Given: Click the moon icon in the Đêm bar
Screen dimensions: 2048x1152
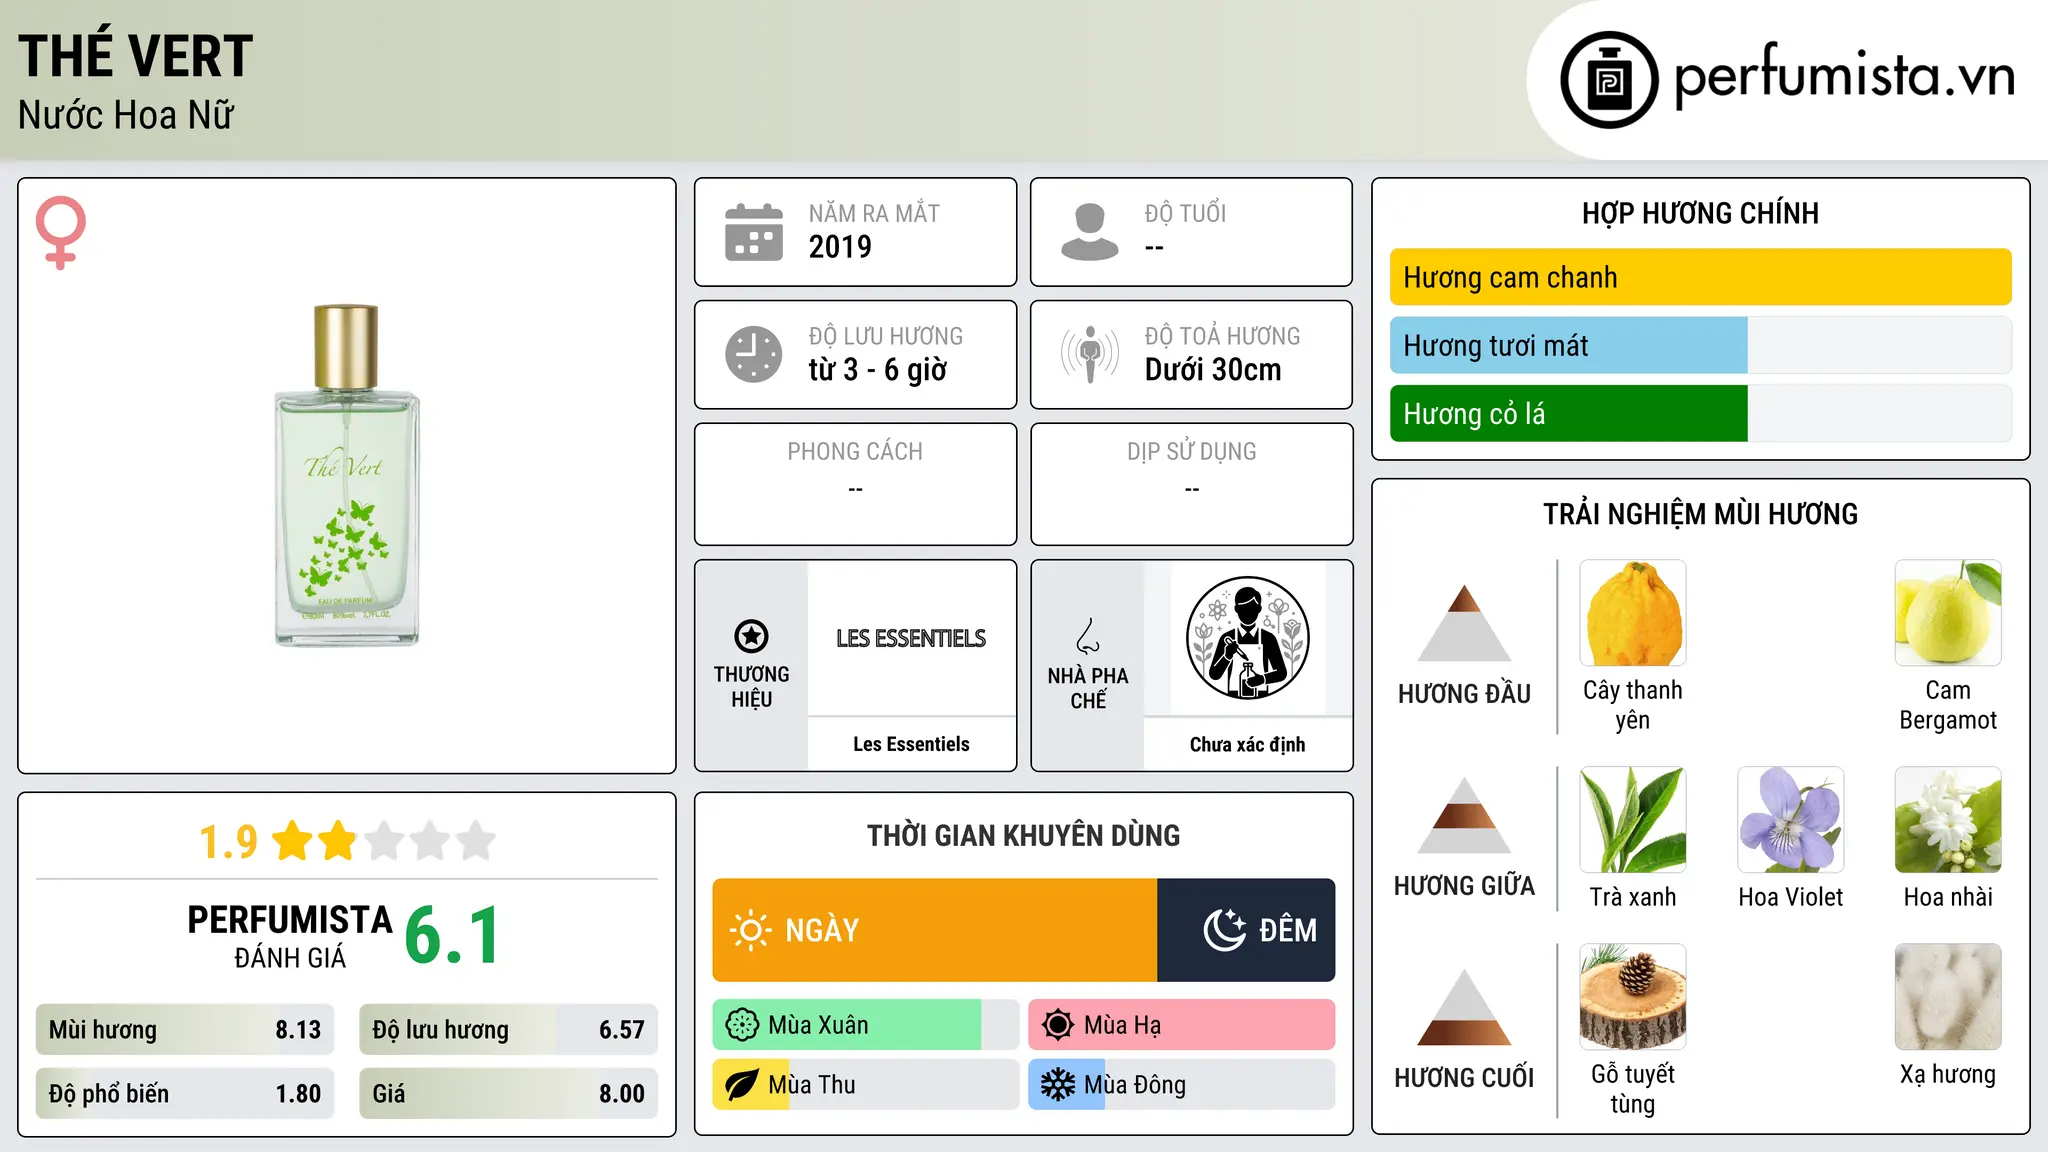Looking at the screenshot, I should pyautogui.click(x=1225, y=930).
